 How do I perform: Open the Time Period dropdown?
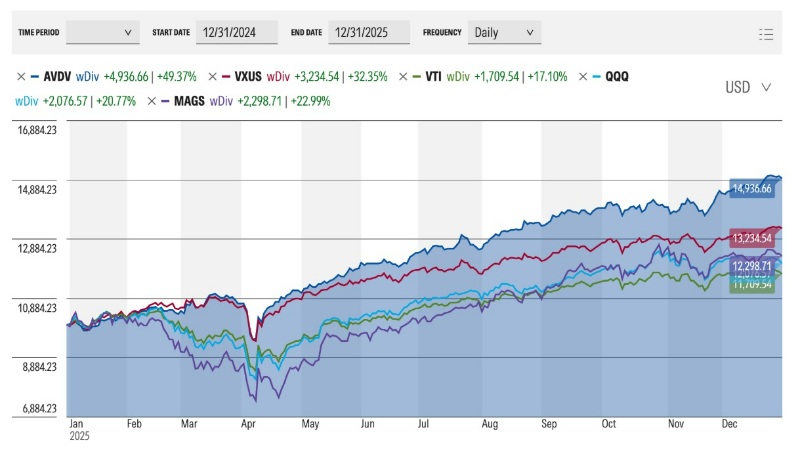click(103, 32)
